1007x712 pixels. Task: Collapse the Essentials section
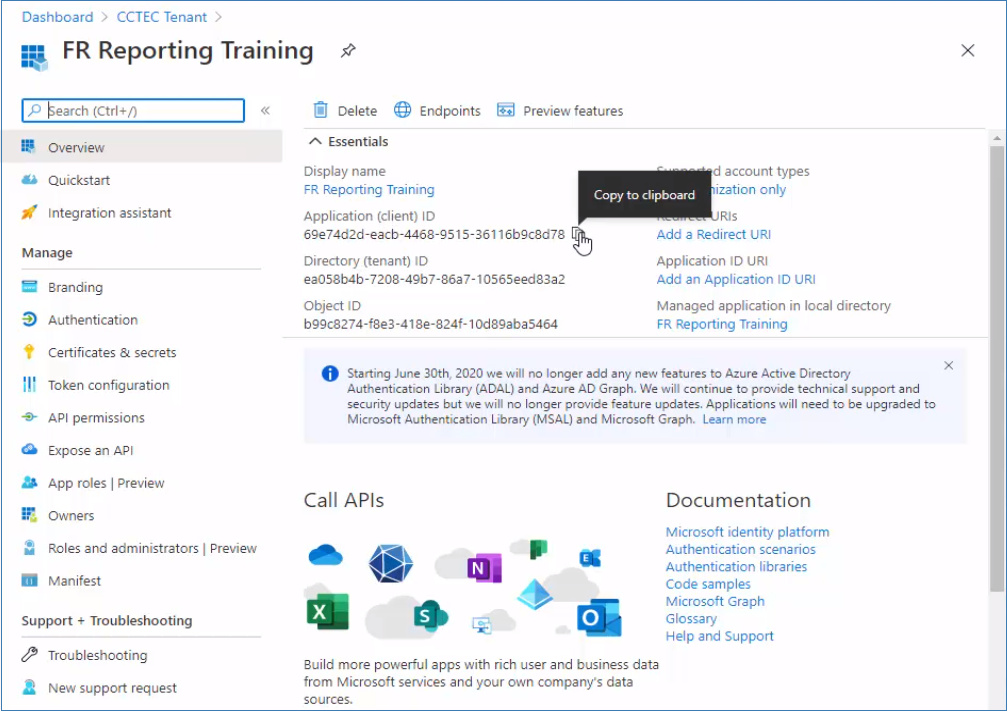coord(315,141)
